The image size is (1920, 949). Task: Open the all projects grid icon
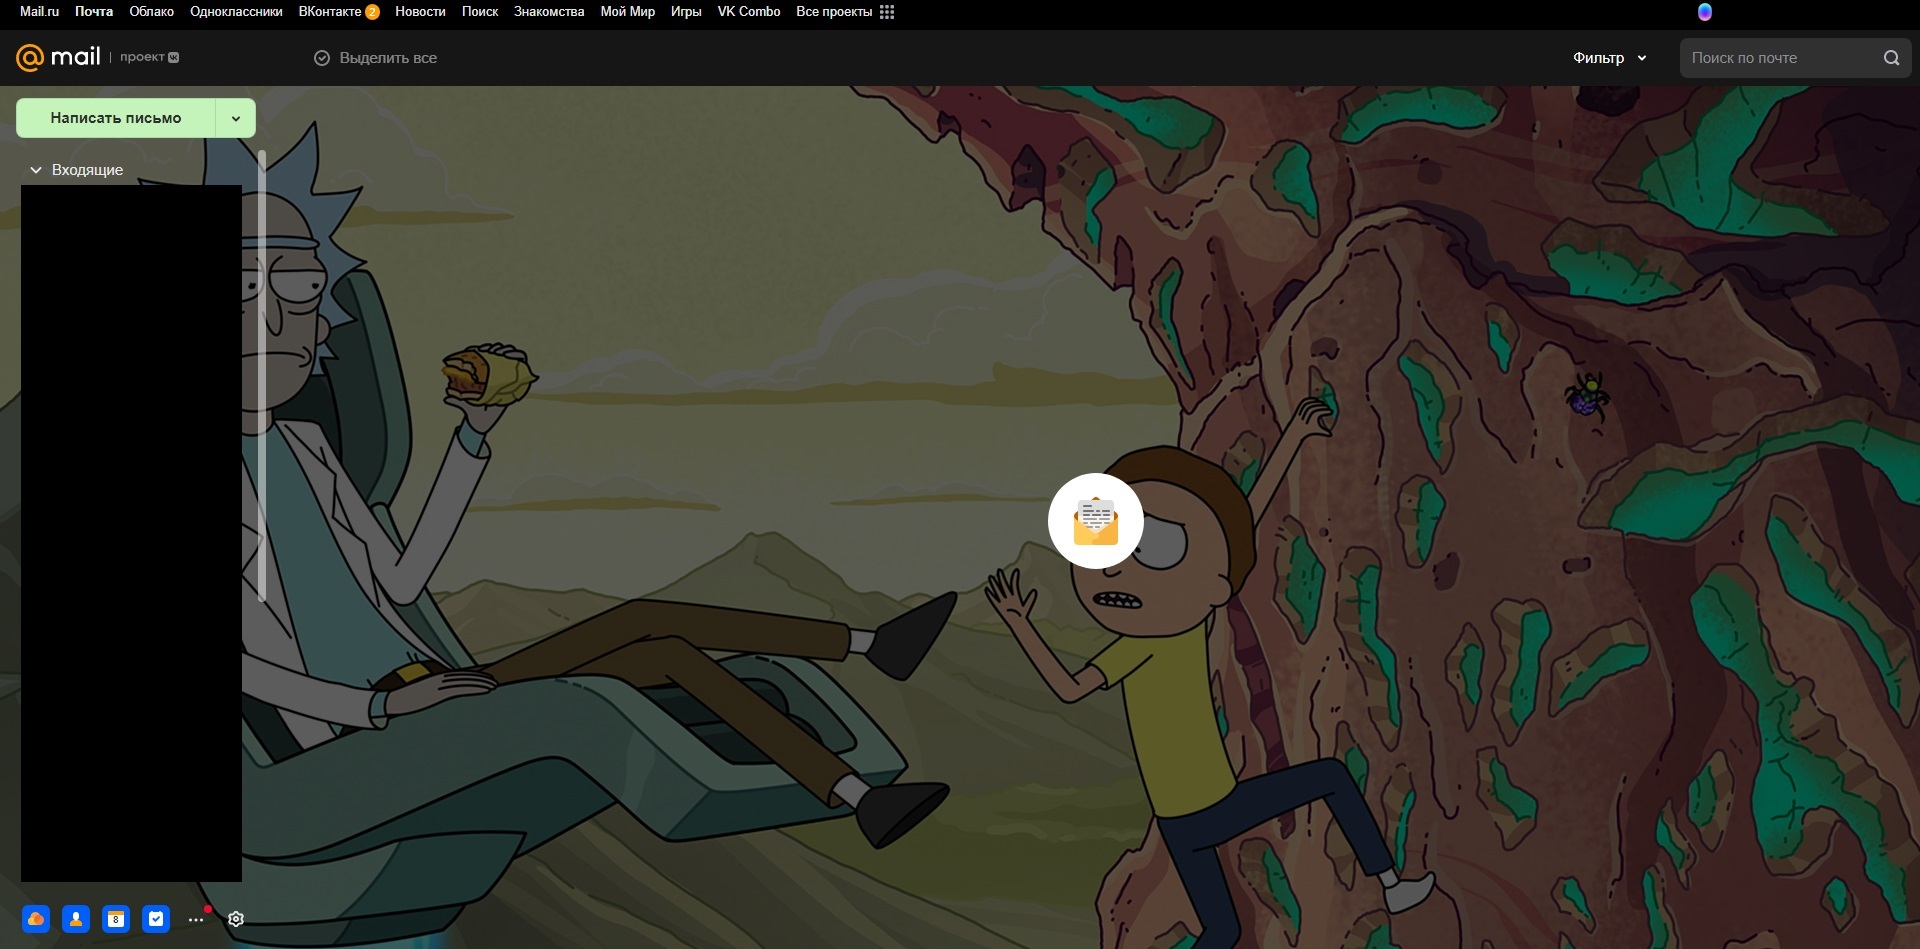click(x=887, y=12)
